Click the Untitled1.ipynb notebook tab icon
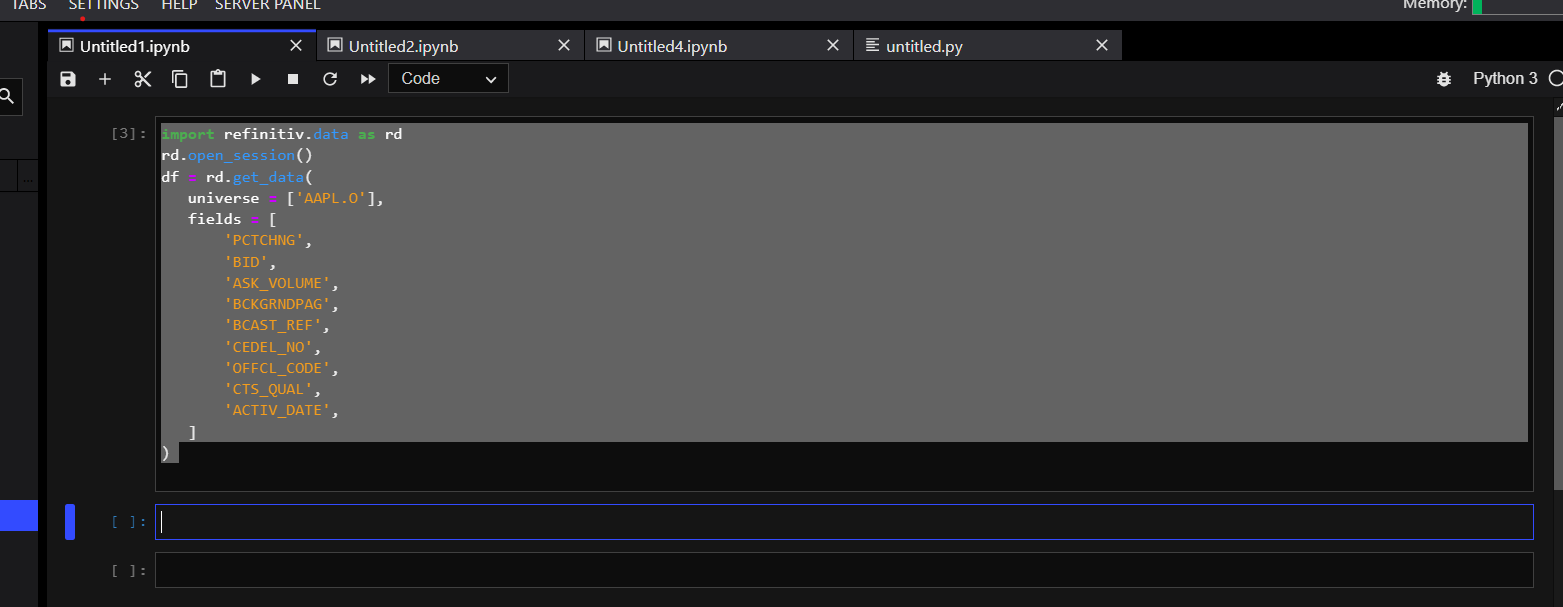 click(x=67, y=45)
